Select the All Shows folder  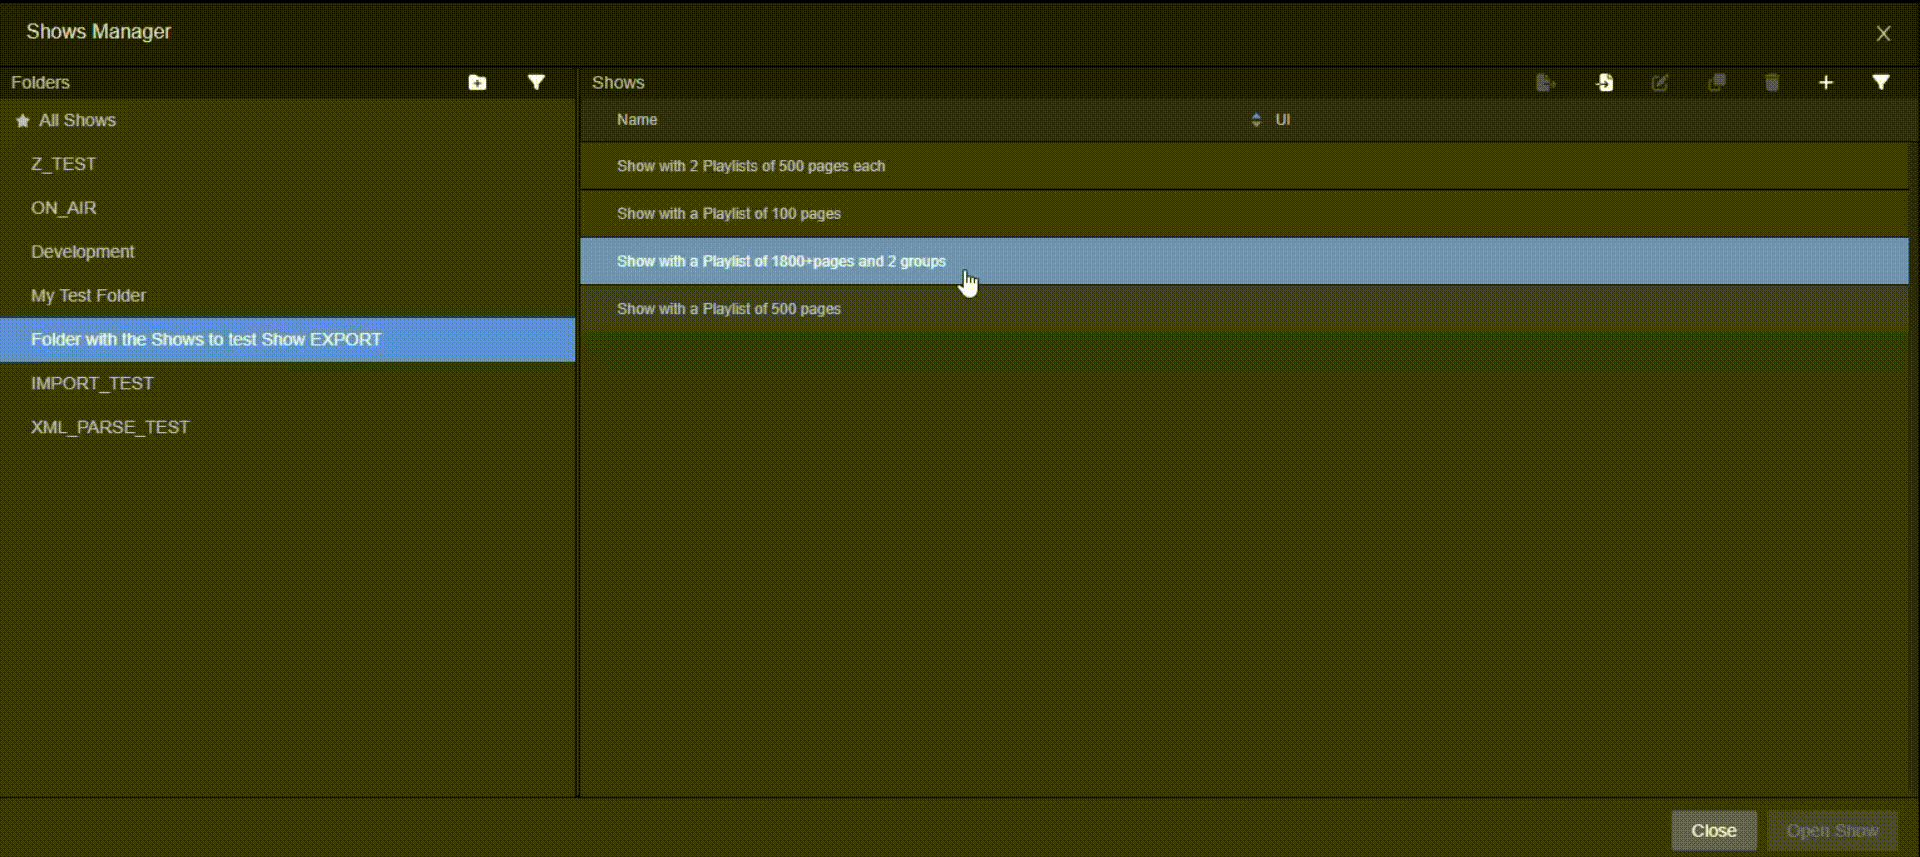[77, 121]
